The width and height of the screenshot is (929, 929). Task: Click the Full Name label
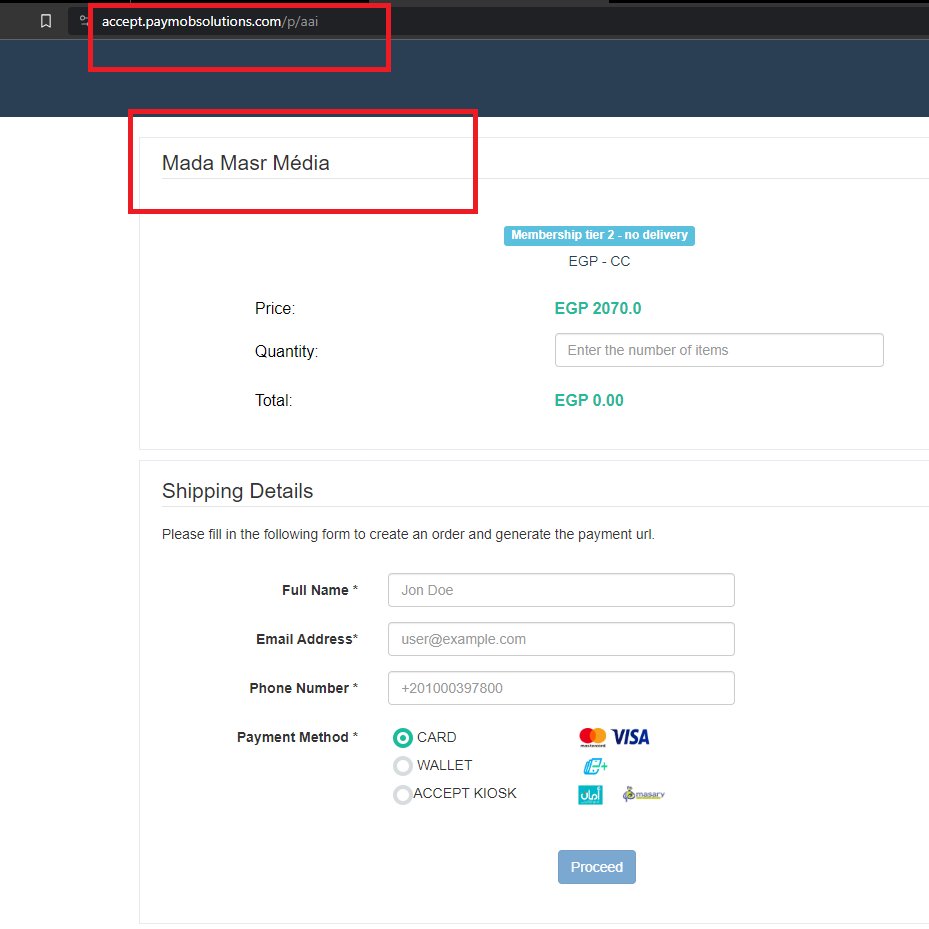[x=319, y=590]
